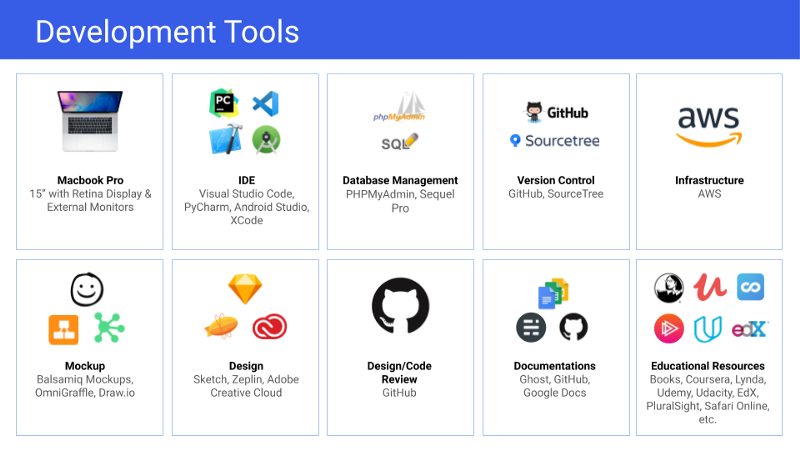The image size is (800, 450).
Task: Click the Version Control heading
Action: point(556,180)
